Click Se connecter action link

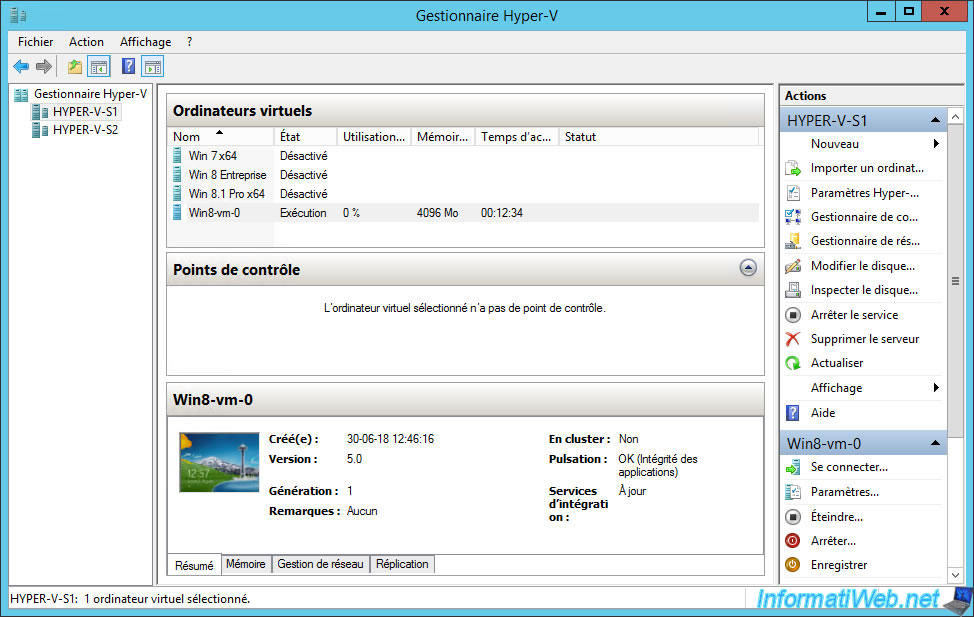click(x=849, y=467)
